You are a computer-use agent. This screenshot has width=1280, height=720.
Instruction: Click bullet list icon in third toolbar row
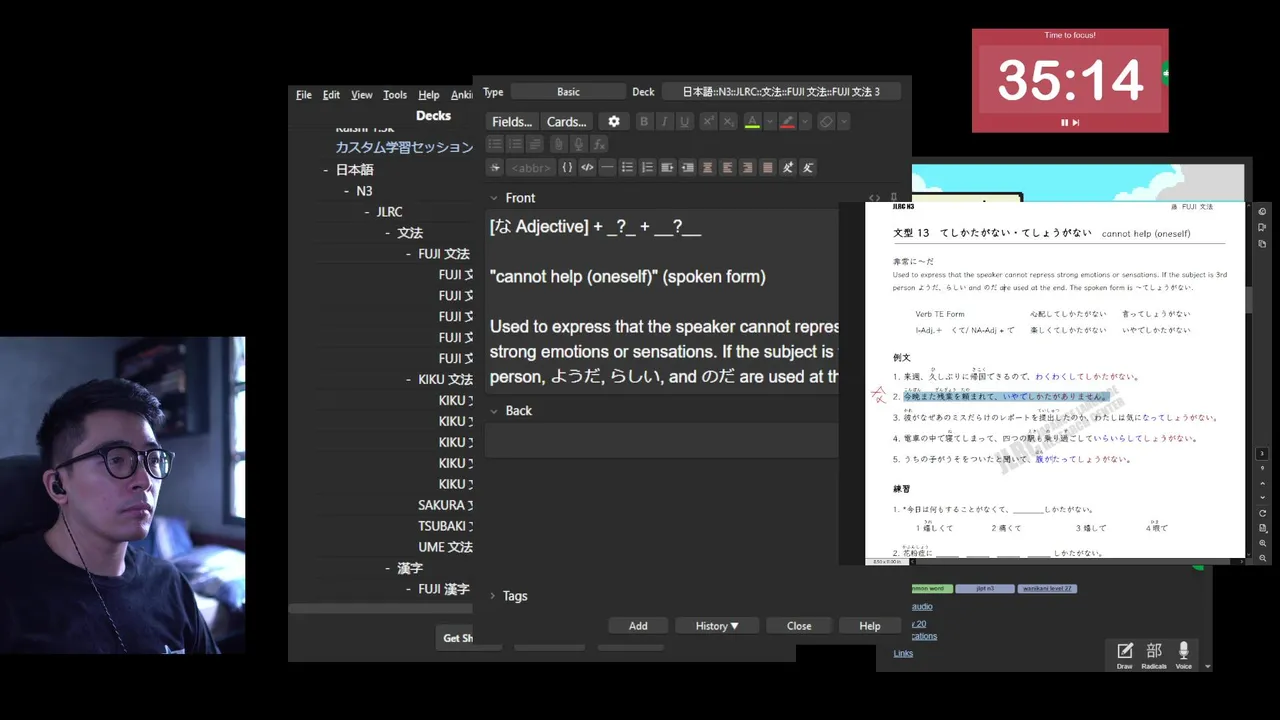627,167
